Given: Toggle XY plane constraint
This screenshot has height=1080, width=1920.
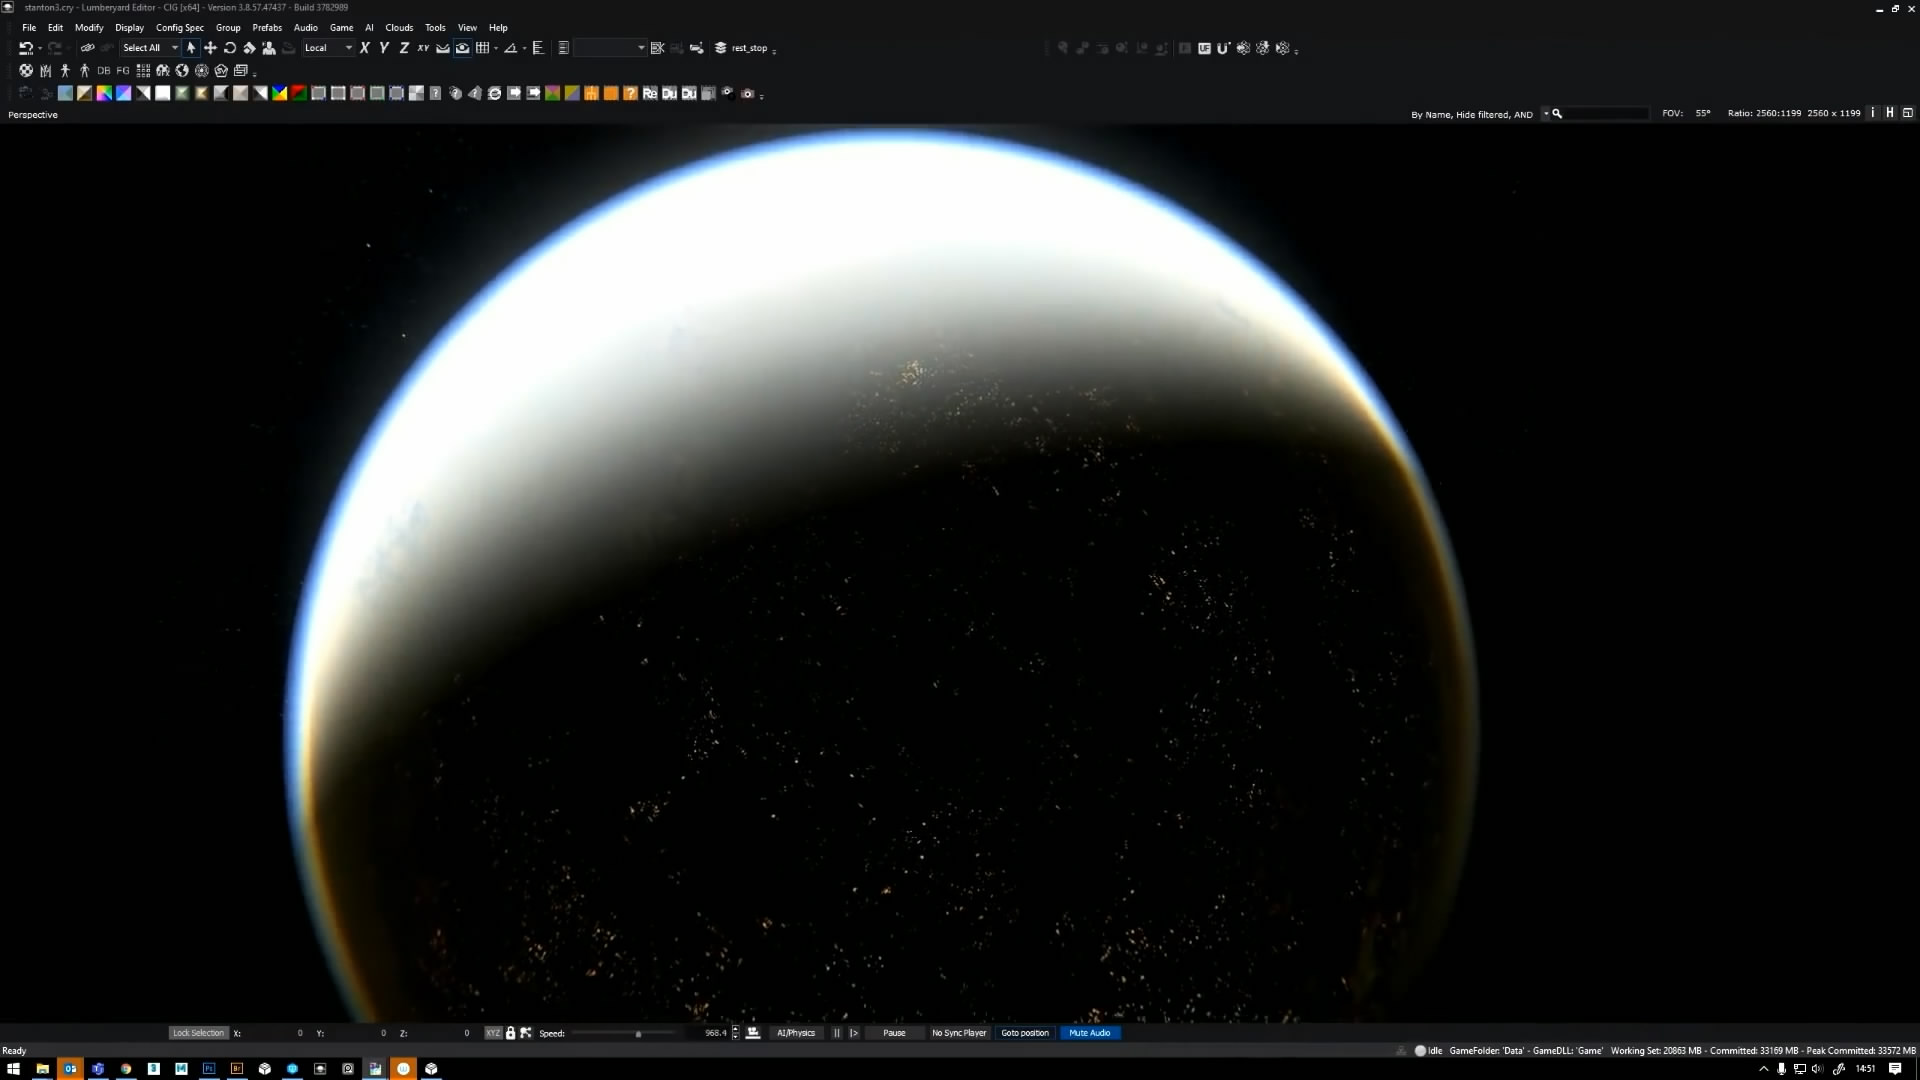Looking at the screenshot, I should (423, 48).
